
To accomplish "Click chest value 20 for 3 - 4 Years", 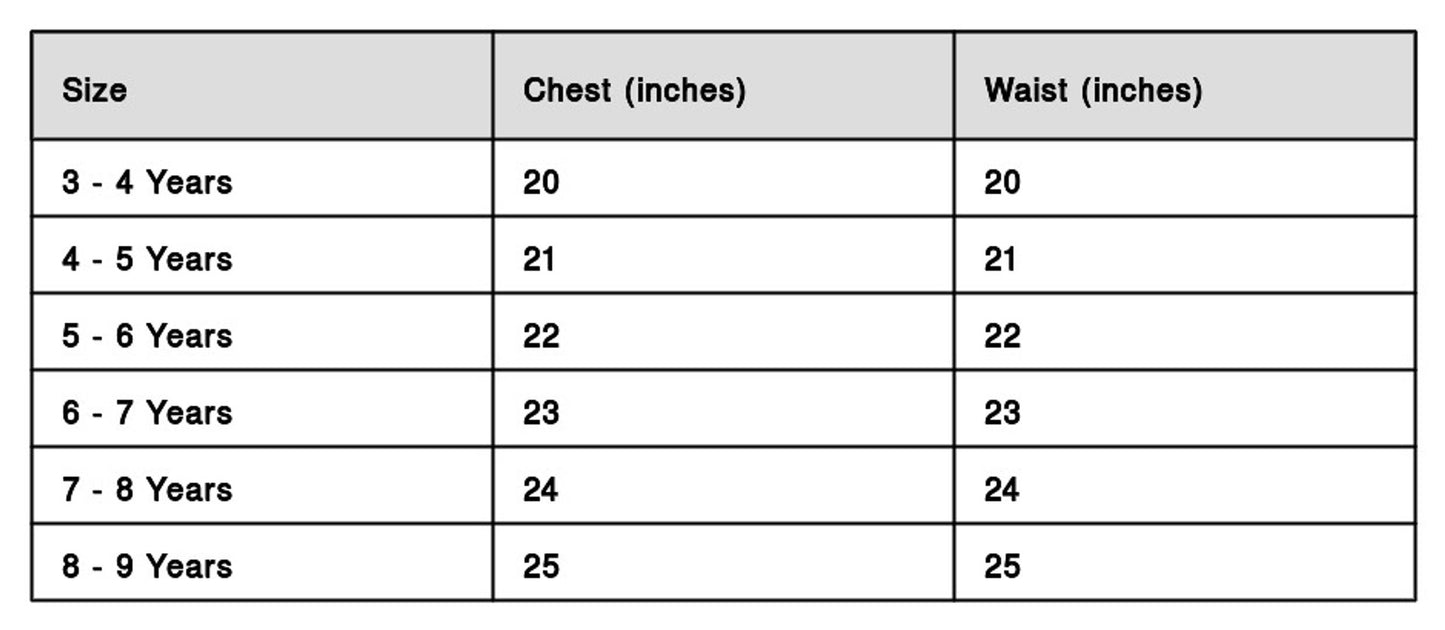I will click(x=541, y=182).
